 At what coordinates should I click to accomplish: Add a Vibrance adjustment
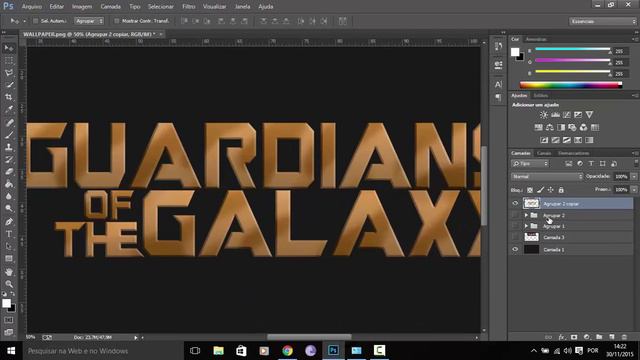tap(589, 115)
